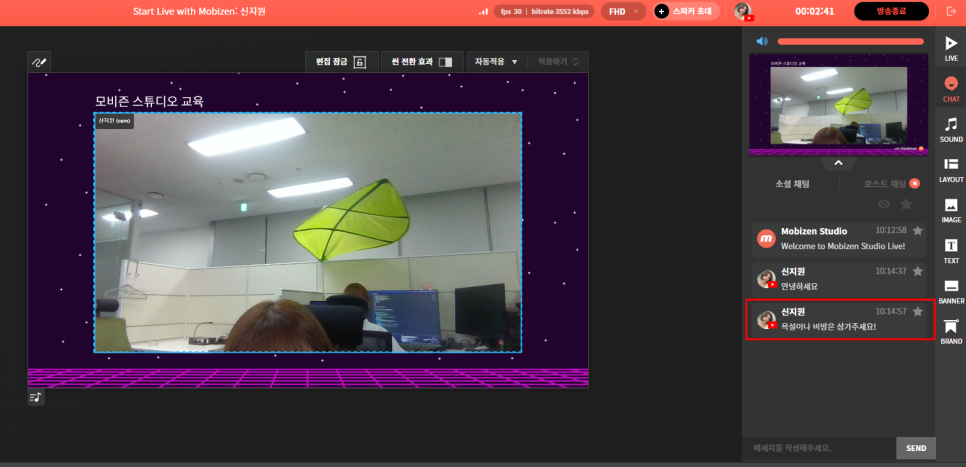The image size is (966, 467).
Task: Click the 신지원 avatar on 10:14:37 message
Action: pyautogui.click(x=766, y=279)
